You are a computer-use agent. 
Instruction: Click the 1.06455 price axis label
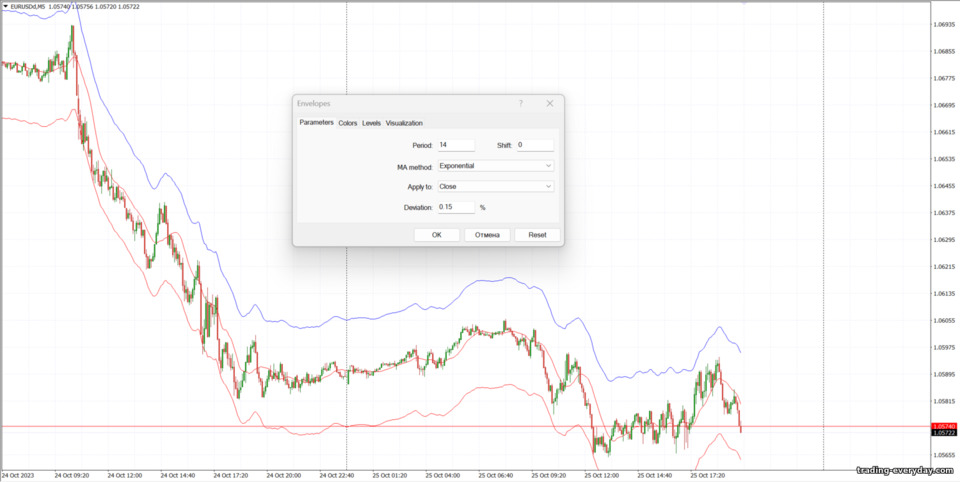tap(945, 186)
